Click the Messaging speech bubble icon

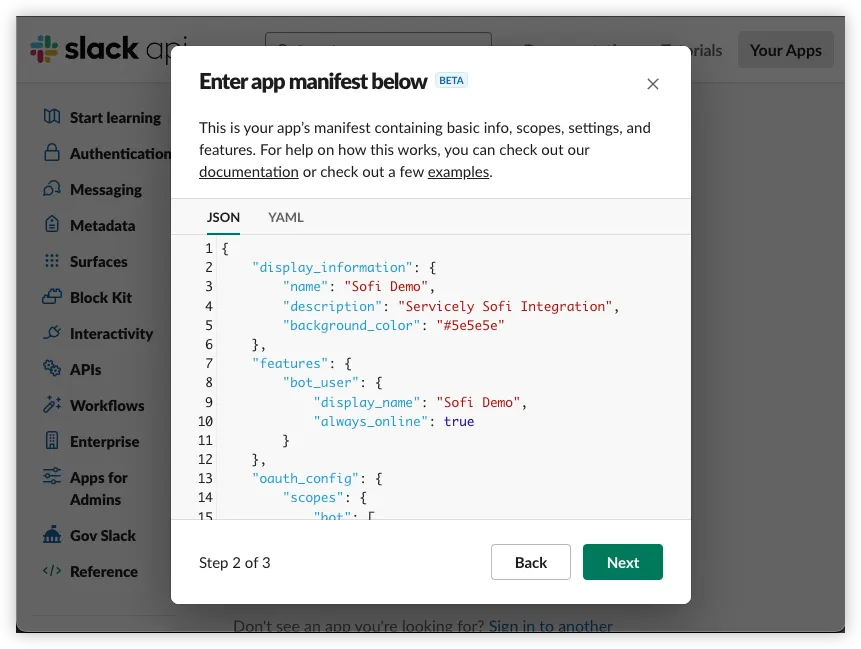pos(52,188)
